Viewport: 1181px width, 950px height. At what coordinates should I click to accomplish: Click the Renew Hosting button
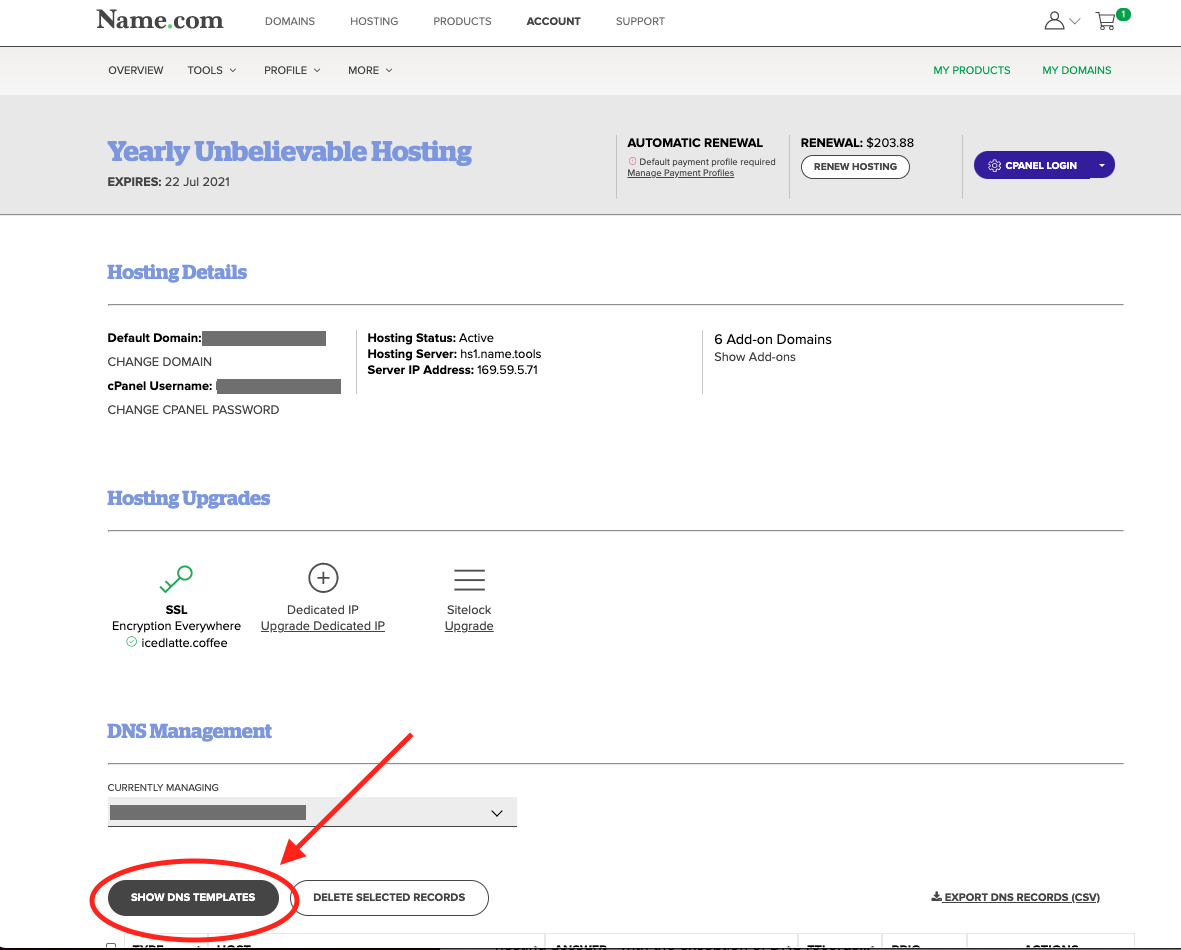(856, 166)
